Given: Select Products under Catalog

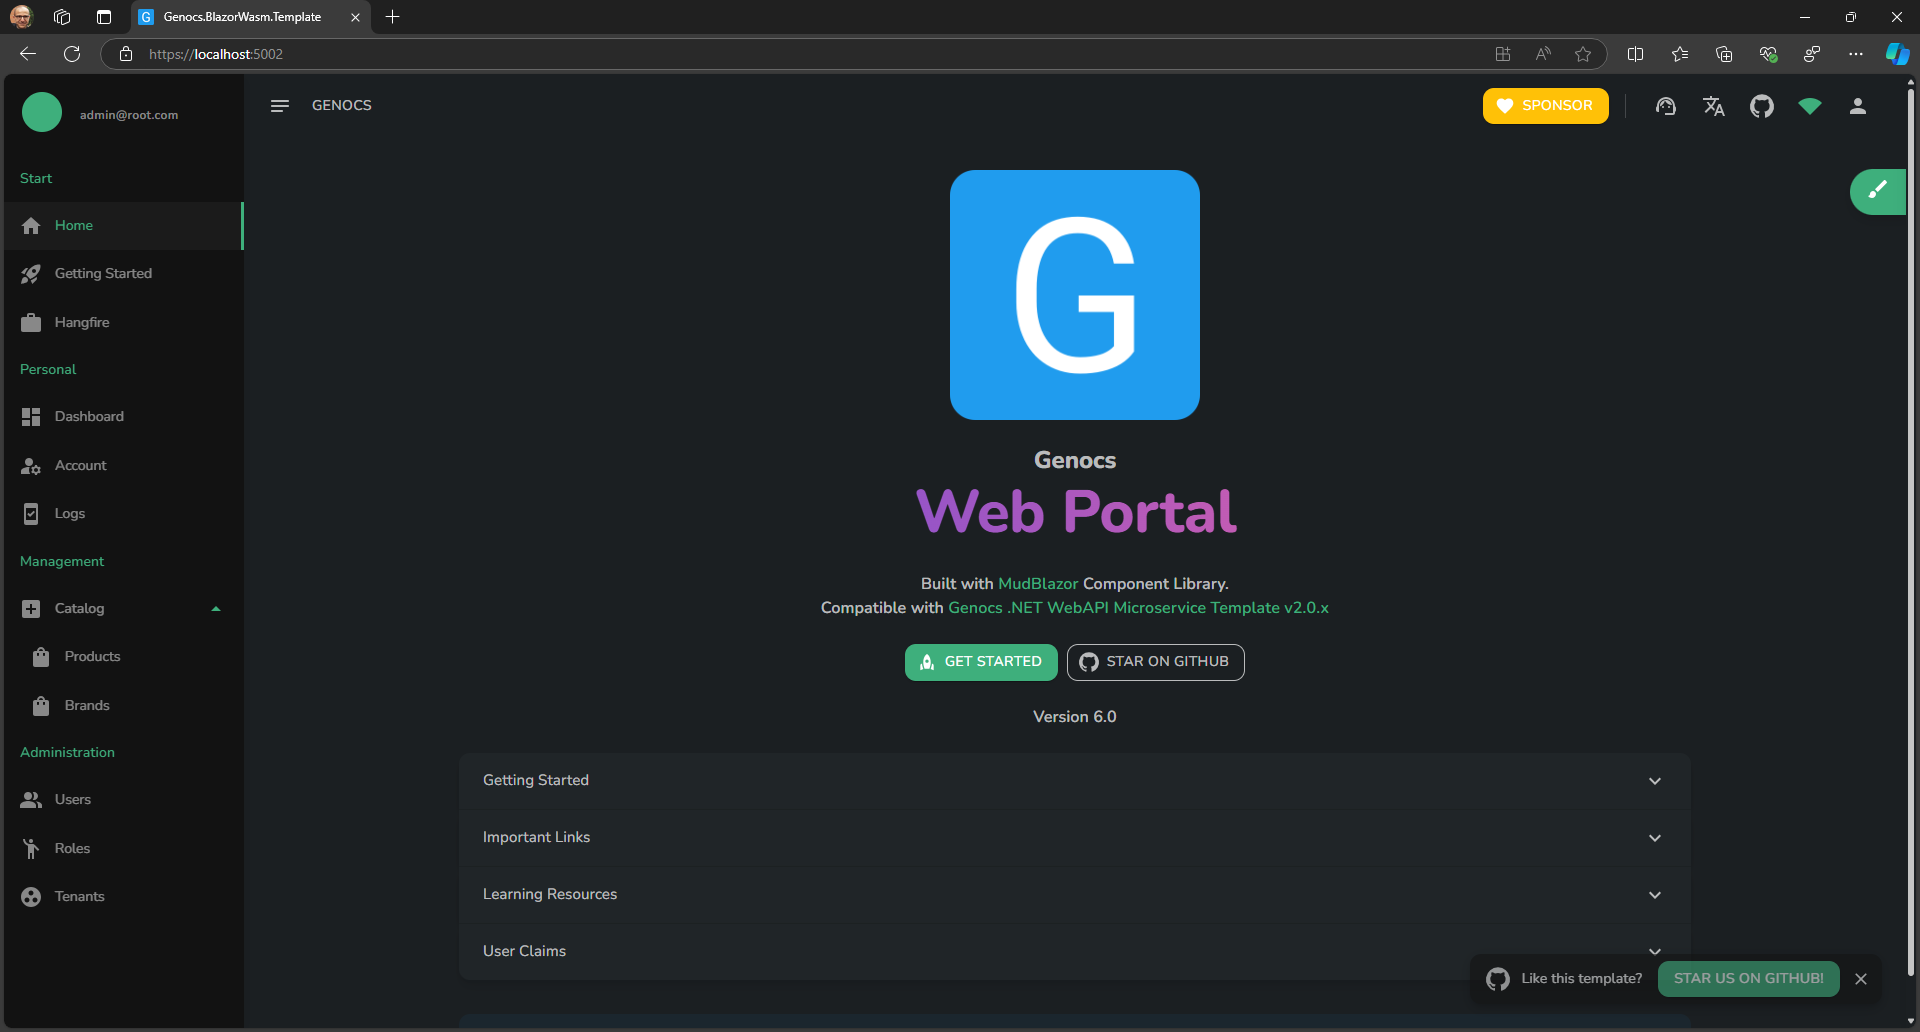Looking at the screenshot, I should pos(92,657).
